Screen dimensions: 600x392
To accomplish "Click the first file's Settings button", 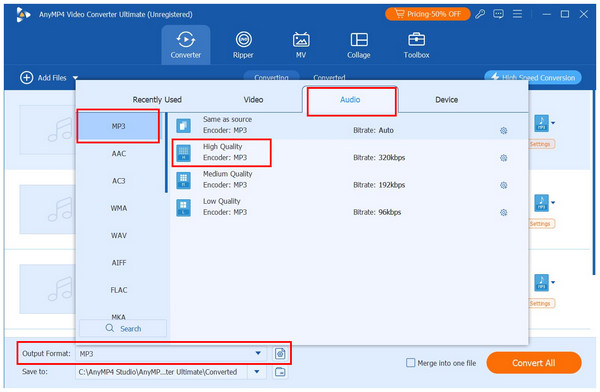I will coord(541,144).
